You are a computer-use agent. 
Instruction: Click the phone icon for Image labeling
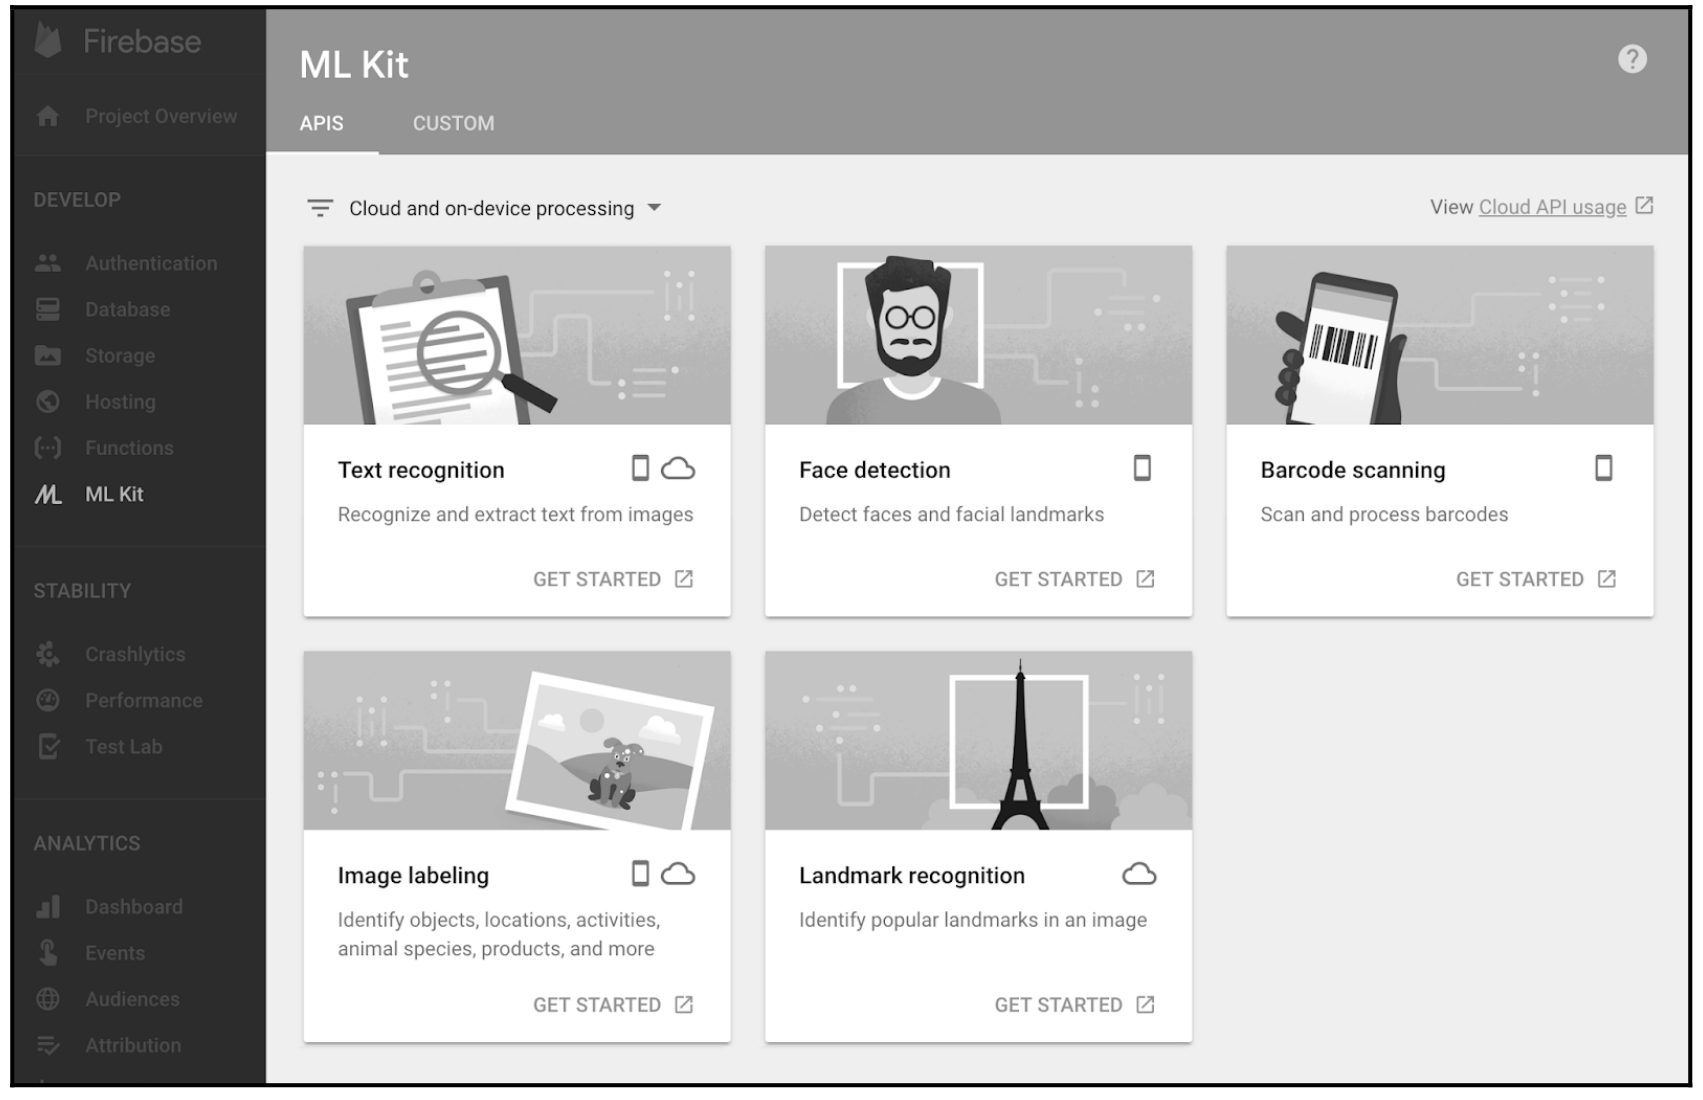(640, 874)
